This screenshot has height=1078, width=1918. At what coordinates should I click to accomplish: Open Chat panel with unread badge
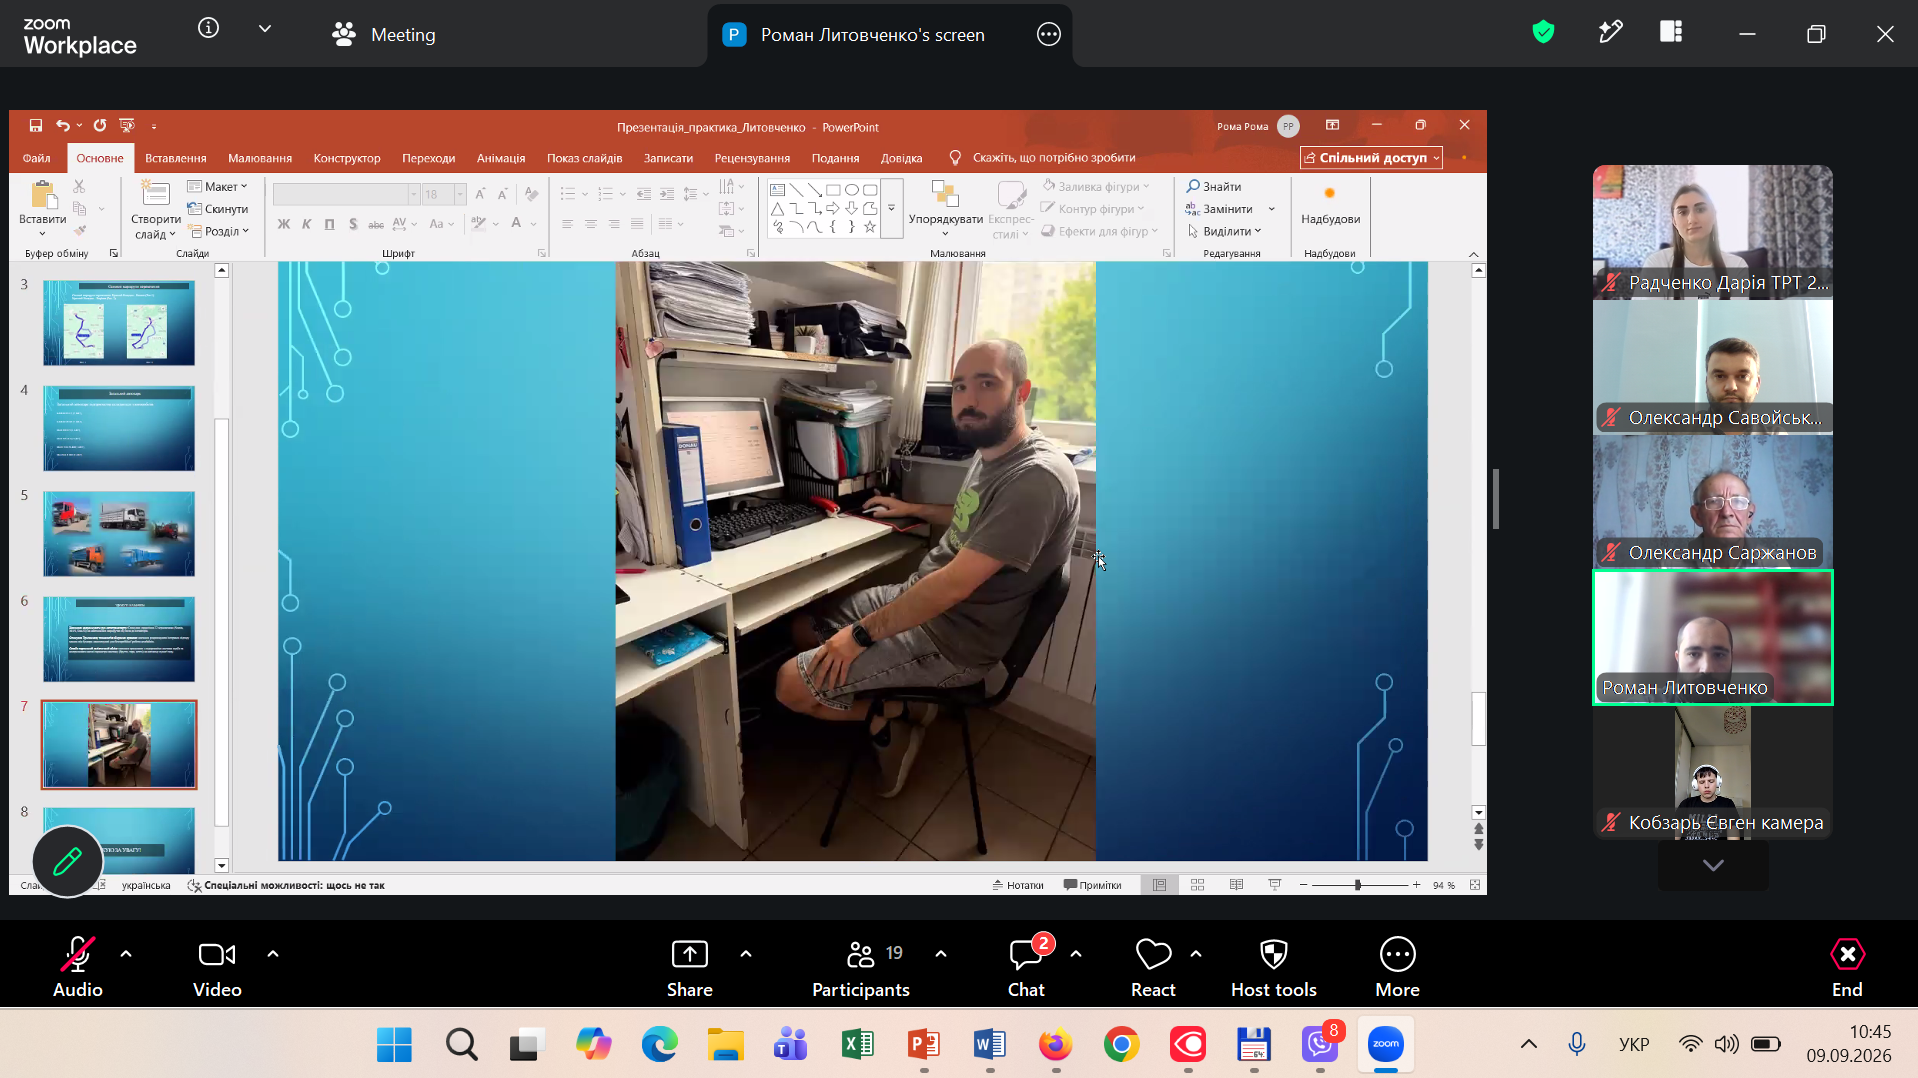[x=1026, y=954]
